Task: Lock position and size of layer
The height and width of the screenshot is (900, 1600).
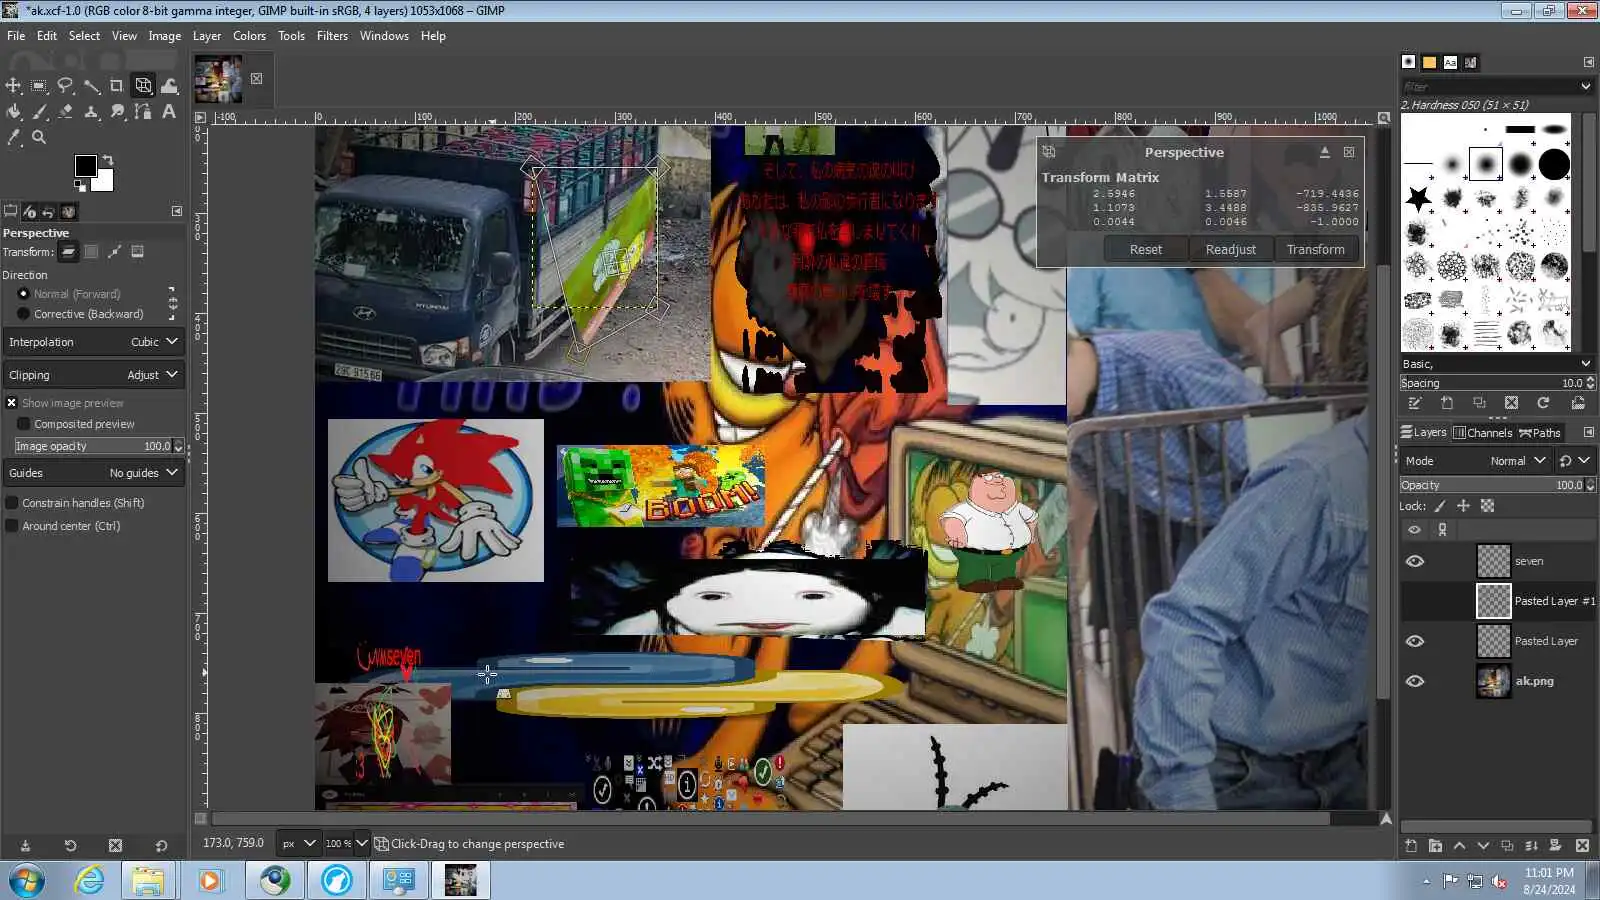Action: [x=1463, y=506]
